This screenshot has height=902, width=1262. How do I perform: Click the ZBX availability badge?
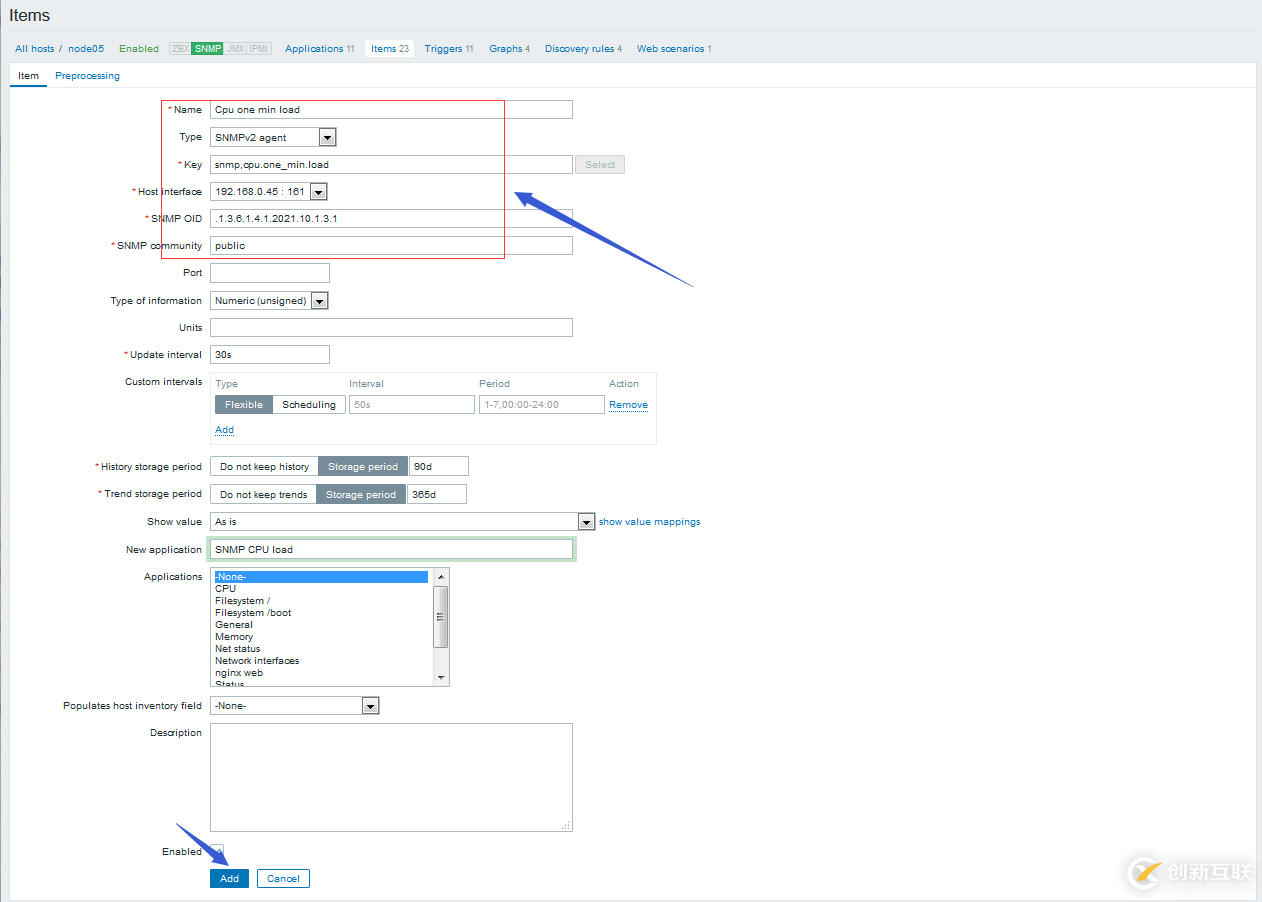click(x=180, y=48)
